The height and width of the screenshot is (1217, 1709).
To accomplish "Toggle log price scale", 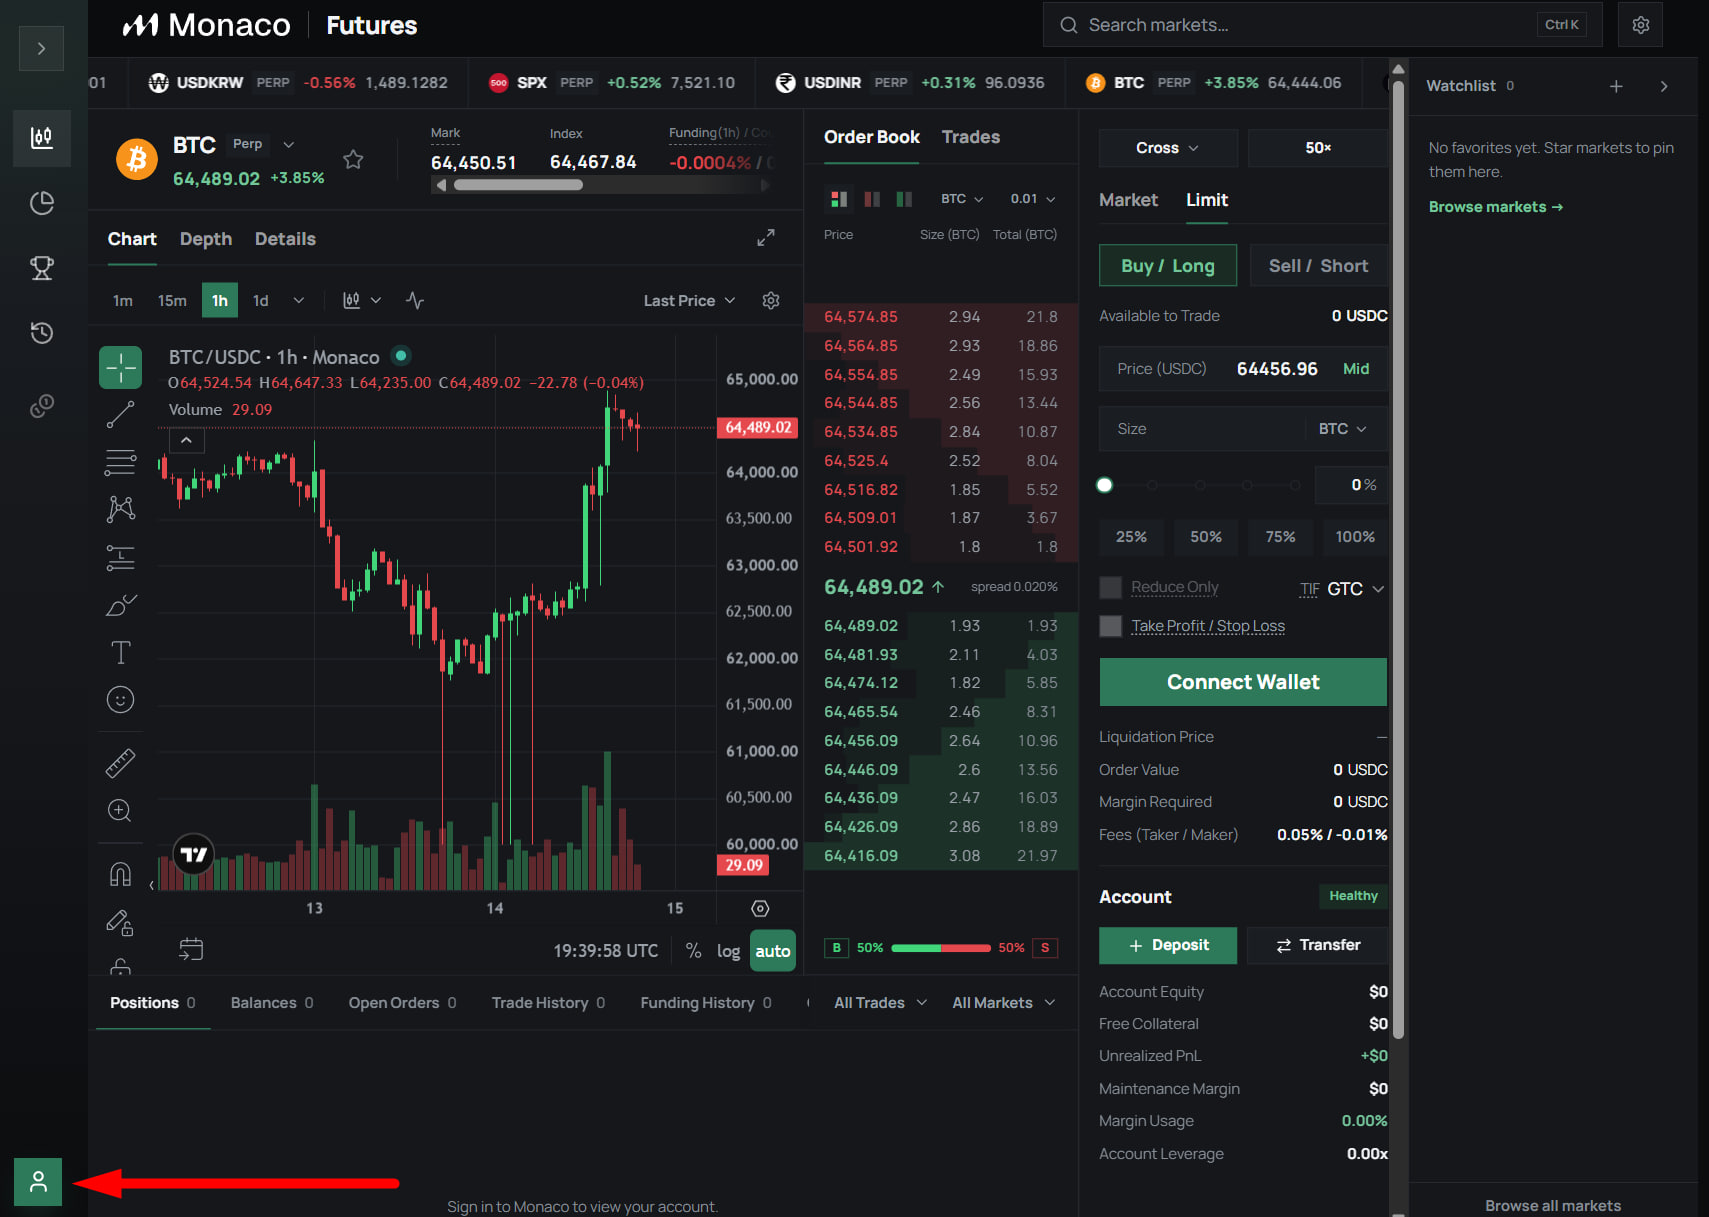I will click(x=729, y=951).
